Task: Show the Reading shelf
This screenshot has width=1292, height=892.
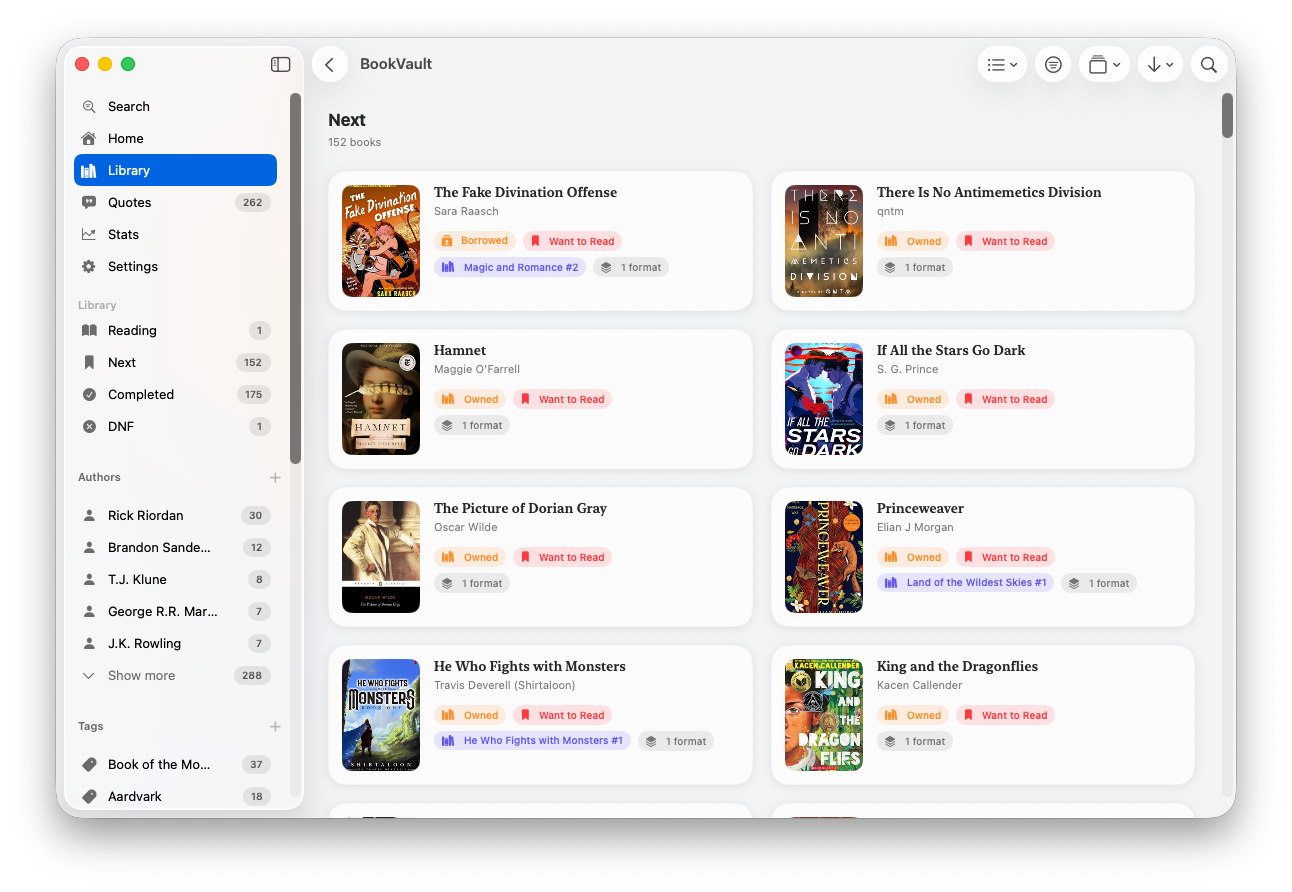Action: coord(175,330)
